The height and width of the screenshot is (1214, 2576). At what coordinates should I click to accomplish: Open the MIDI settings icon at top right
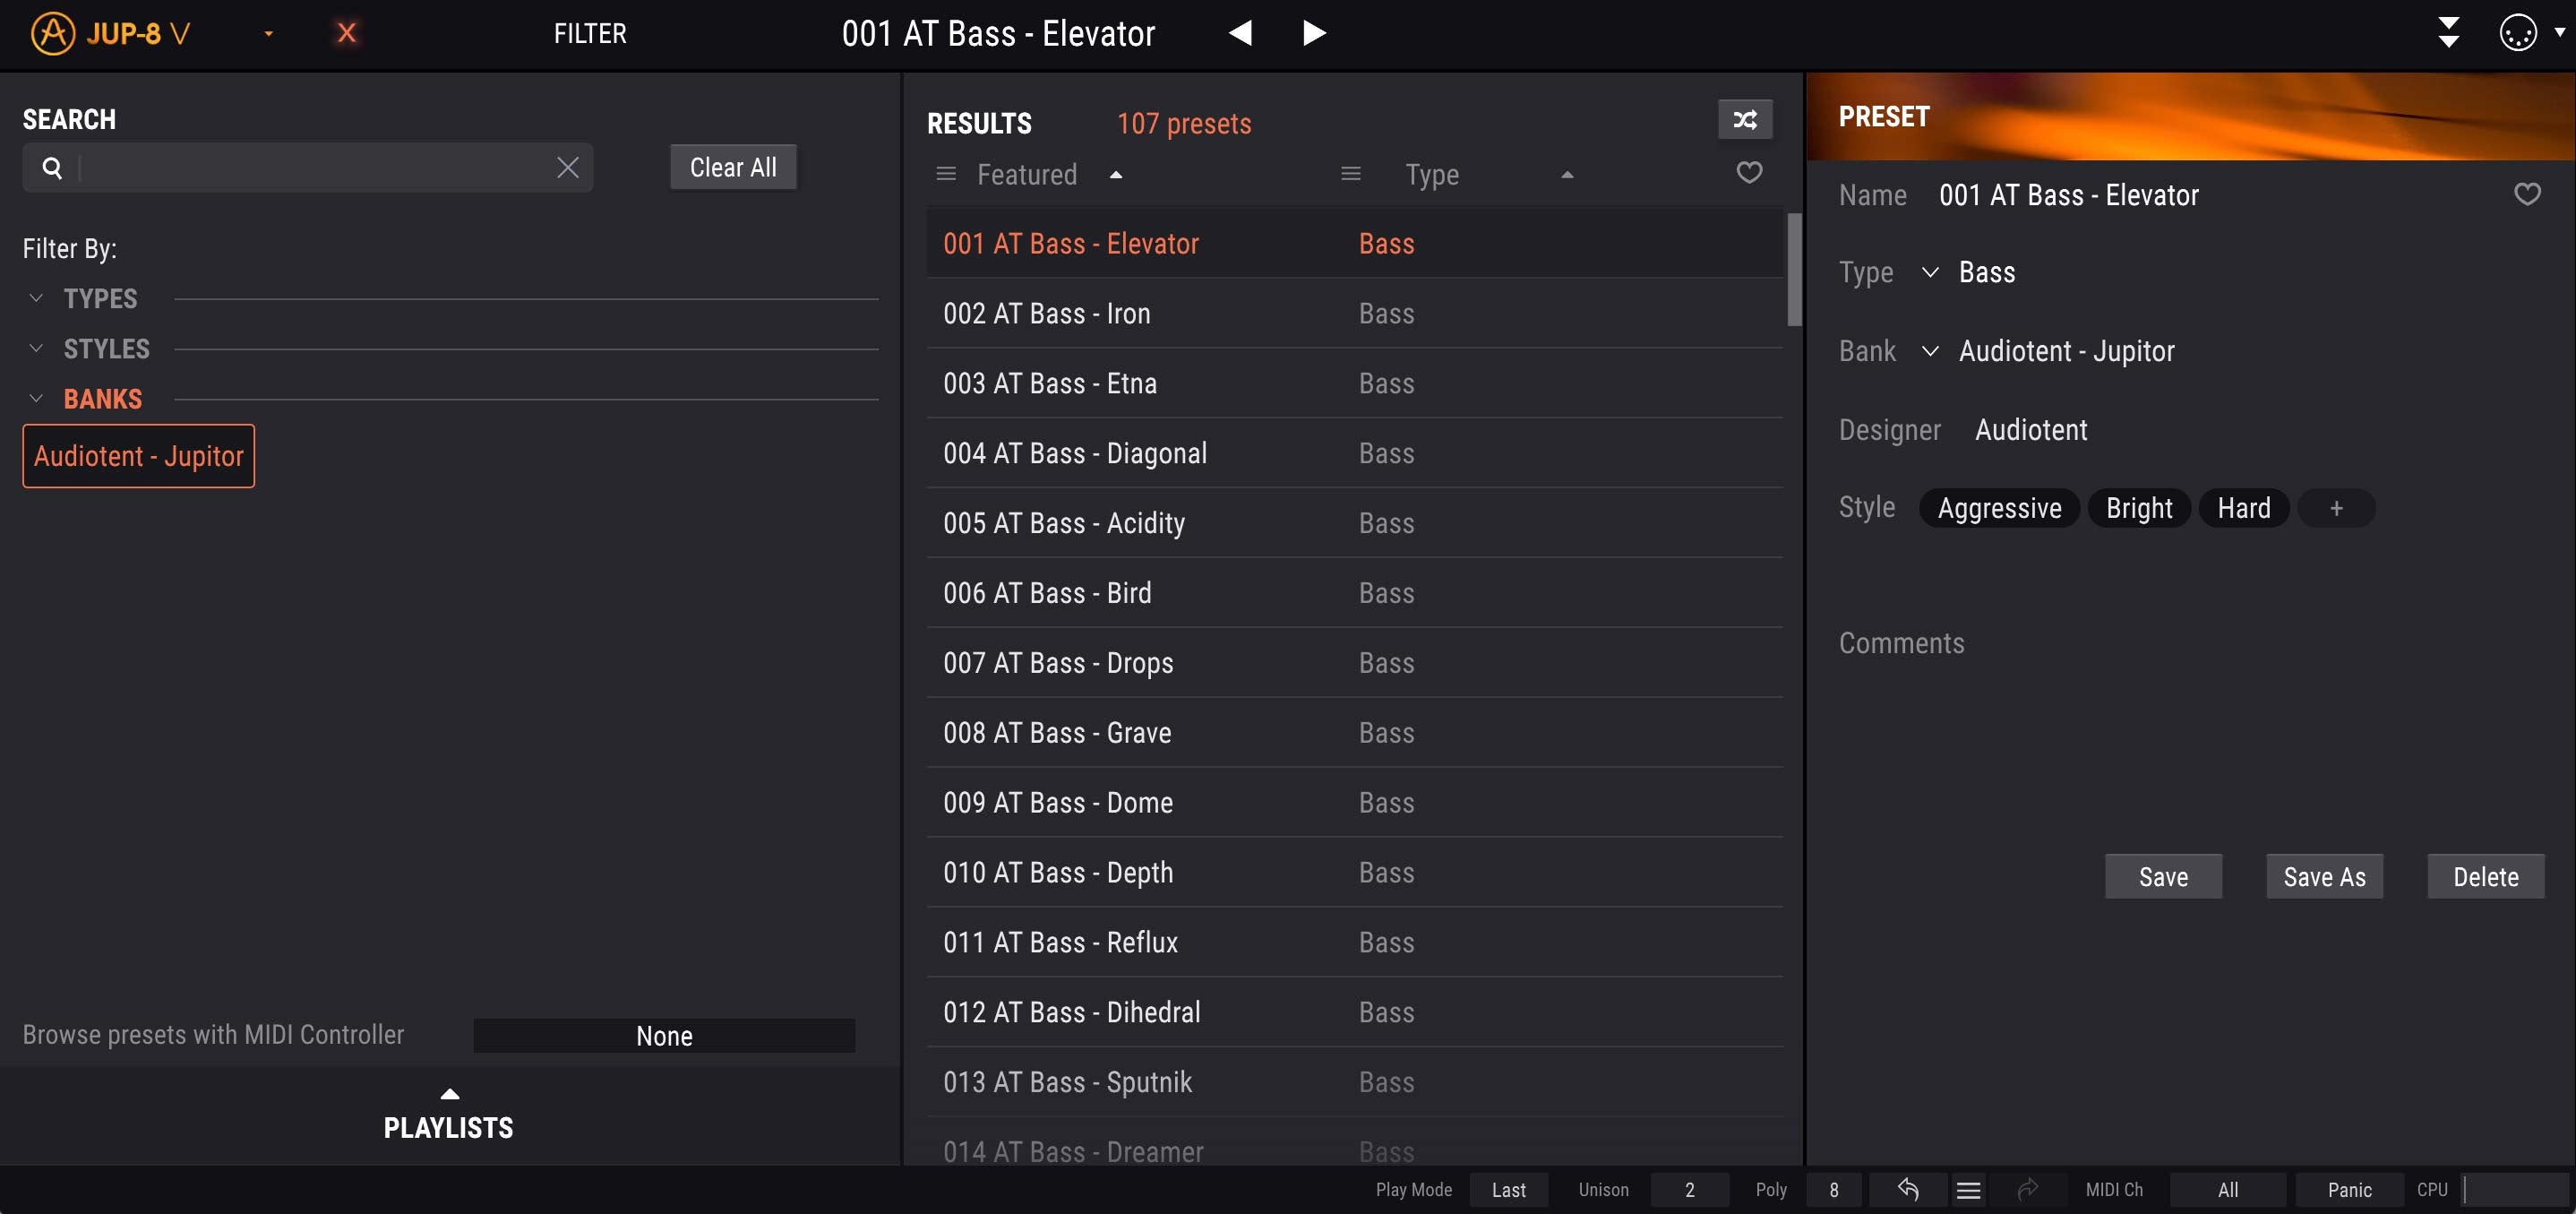point(2517,33)
